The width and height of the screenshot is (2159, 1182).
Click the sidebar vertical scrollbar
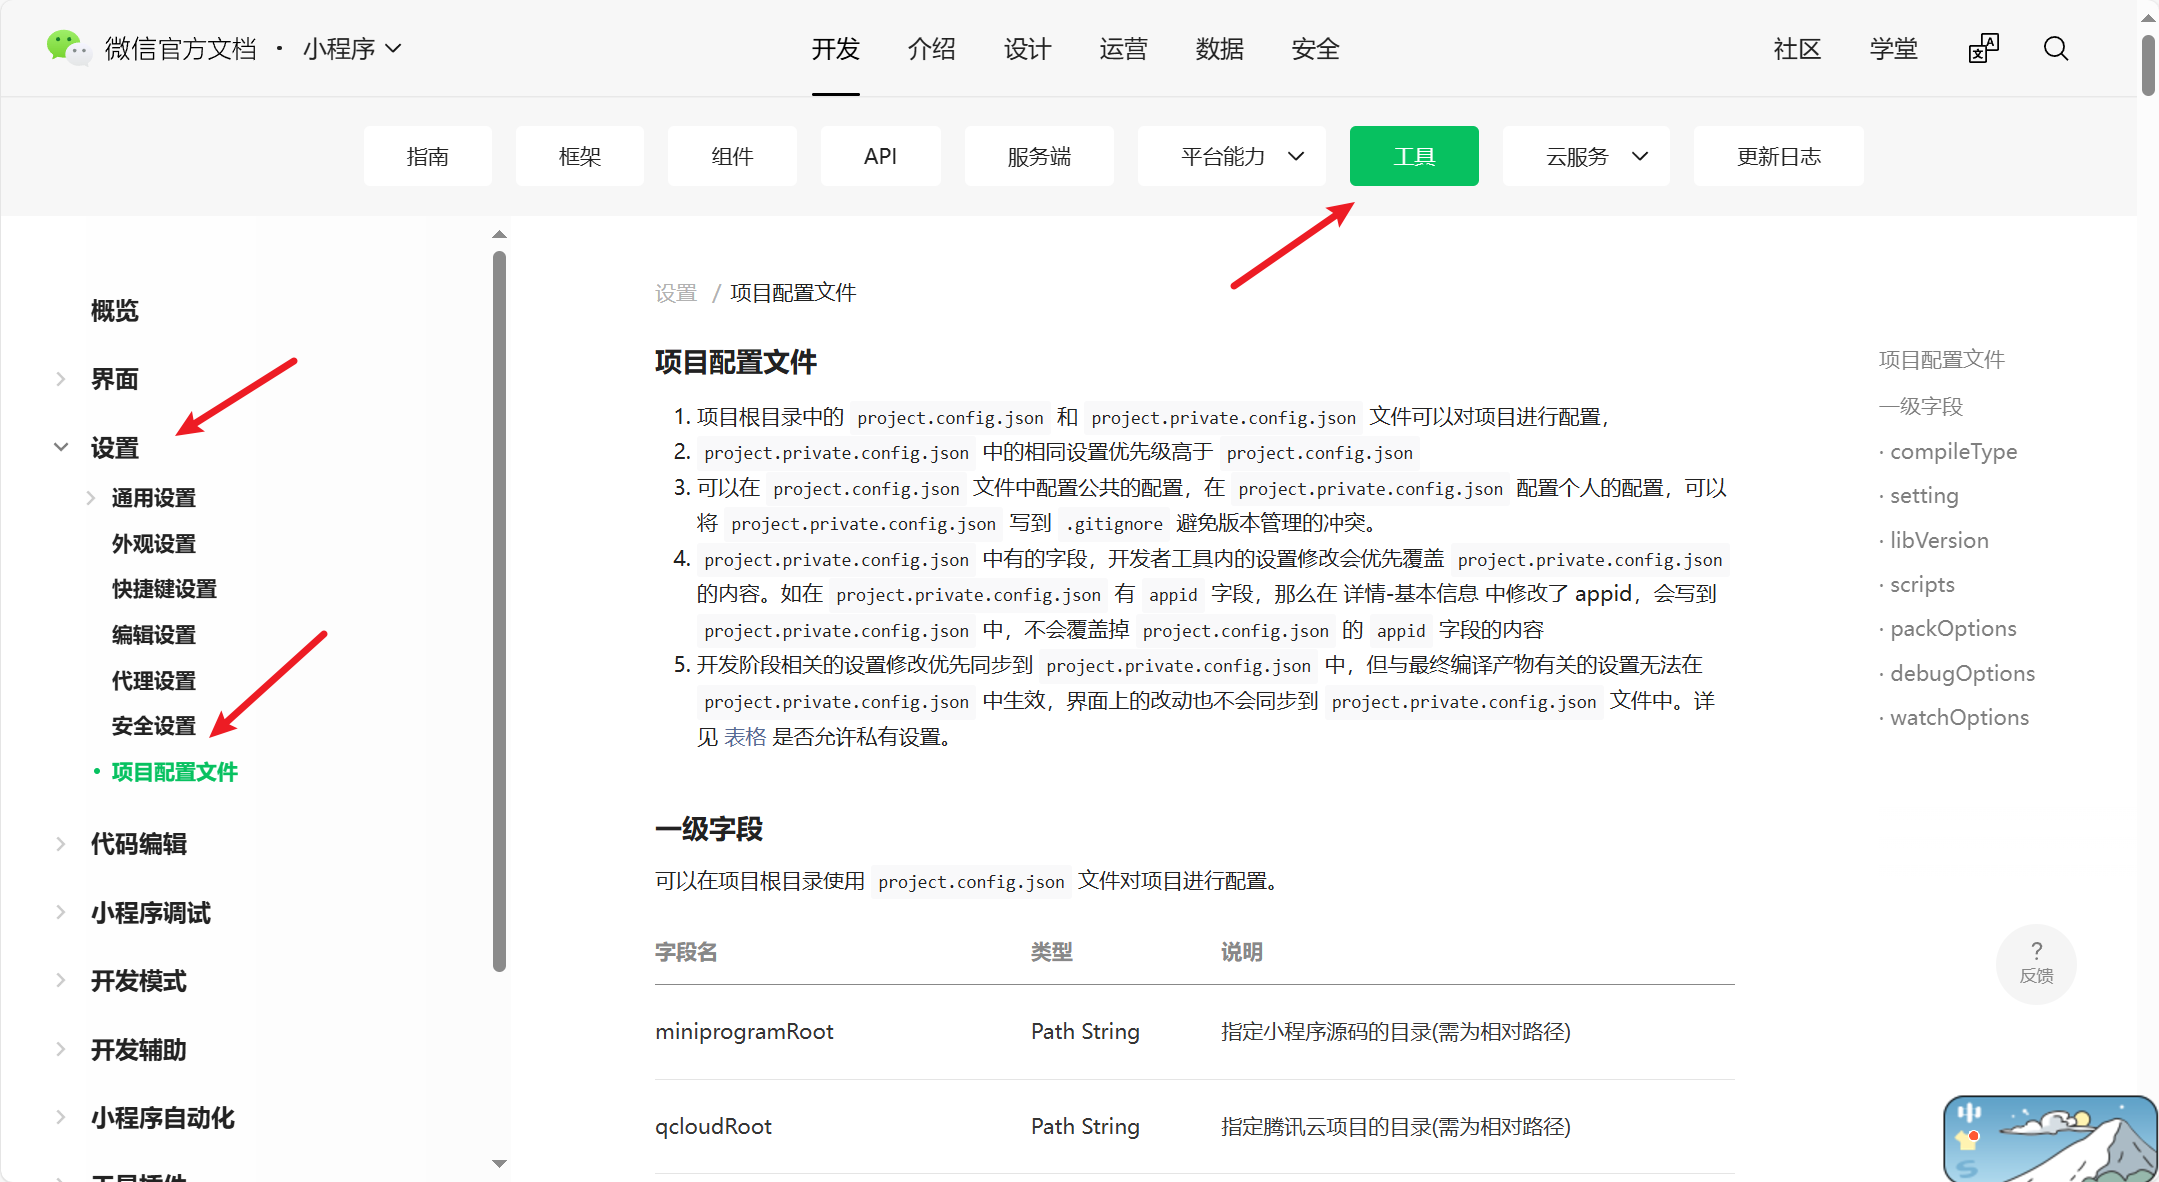[499, 610]
